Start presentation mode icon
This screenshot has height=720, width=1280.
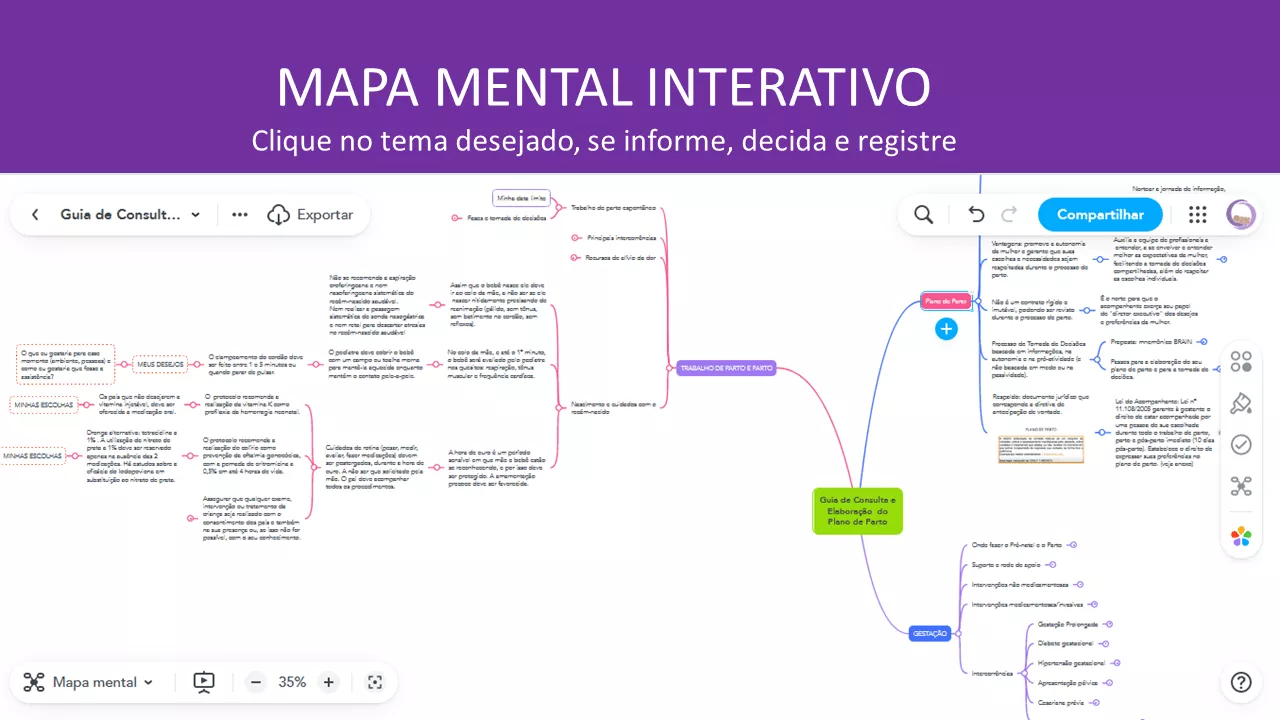(203, 682)
